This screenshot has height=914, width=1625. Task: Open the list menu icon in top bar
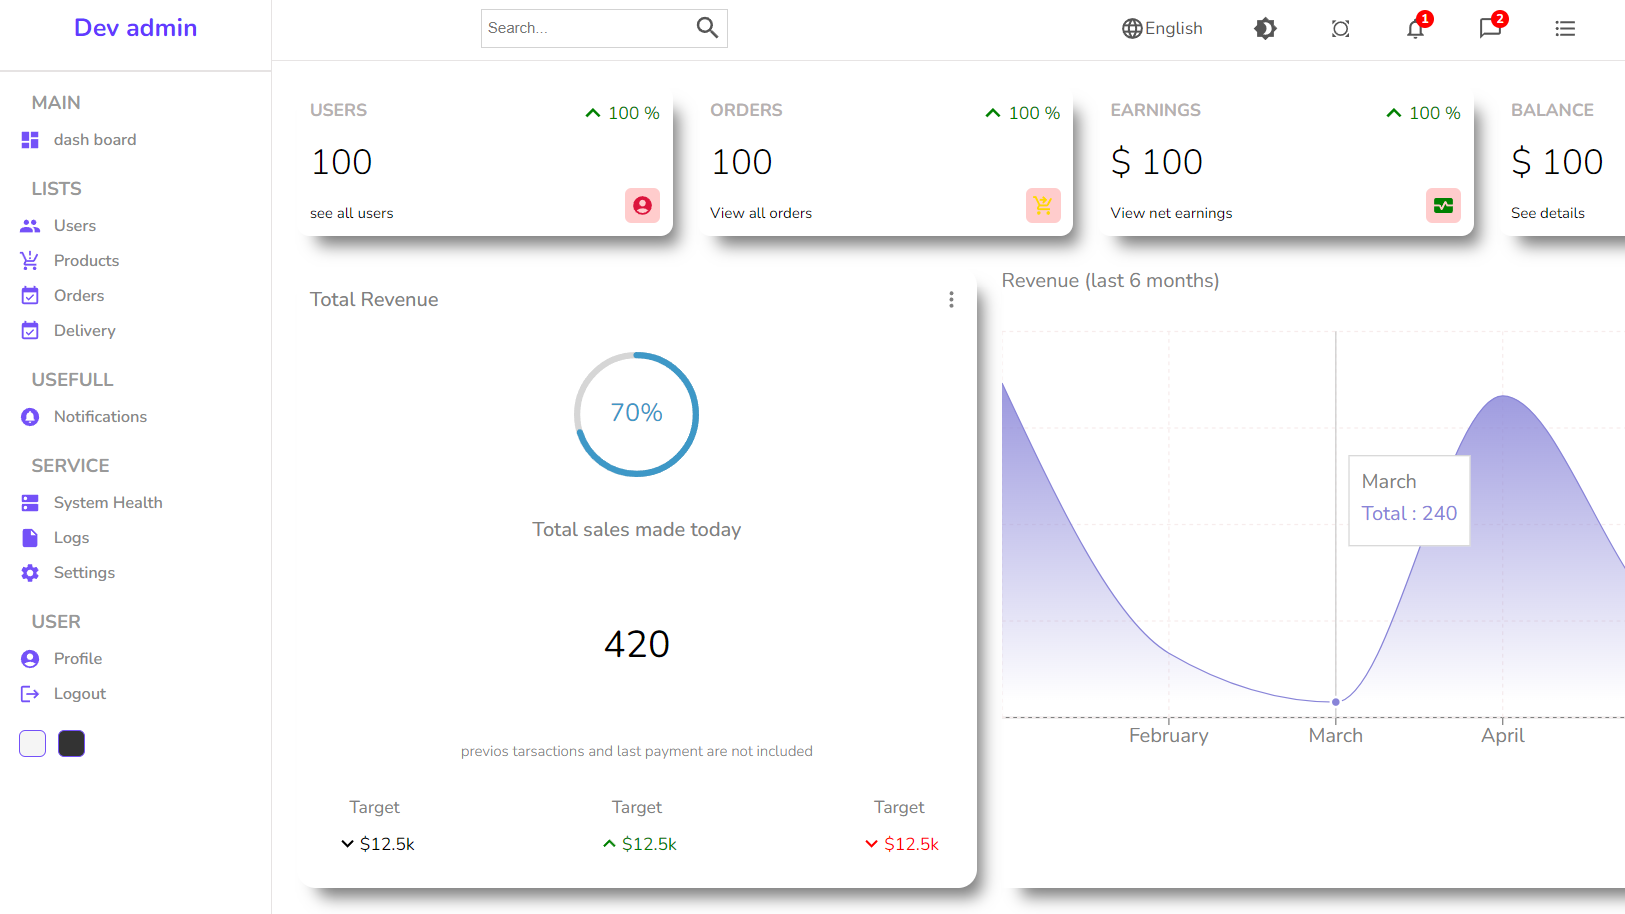tap(1565, 29)
